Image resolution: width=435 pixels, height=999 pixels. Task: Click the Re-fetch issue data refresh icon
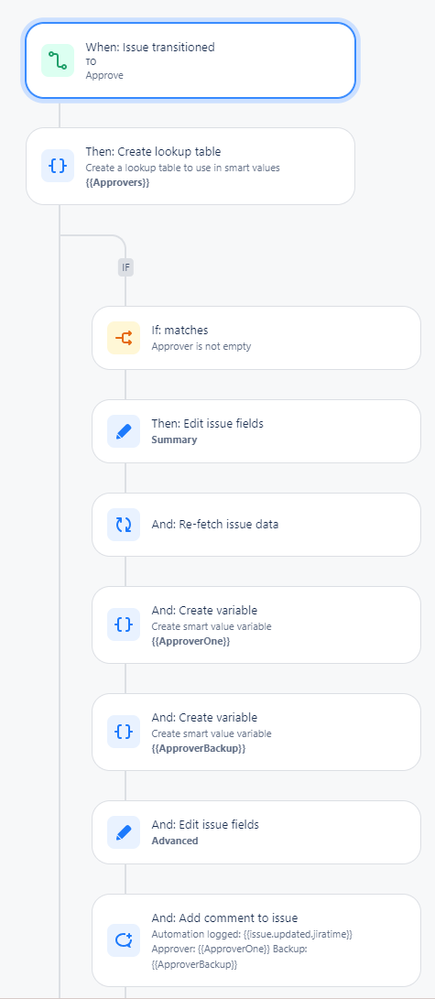point(124,524)
